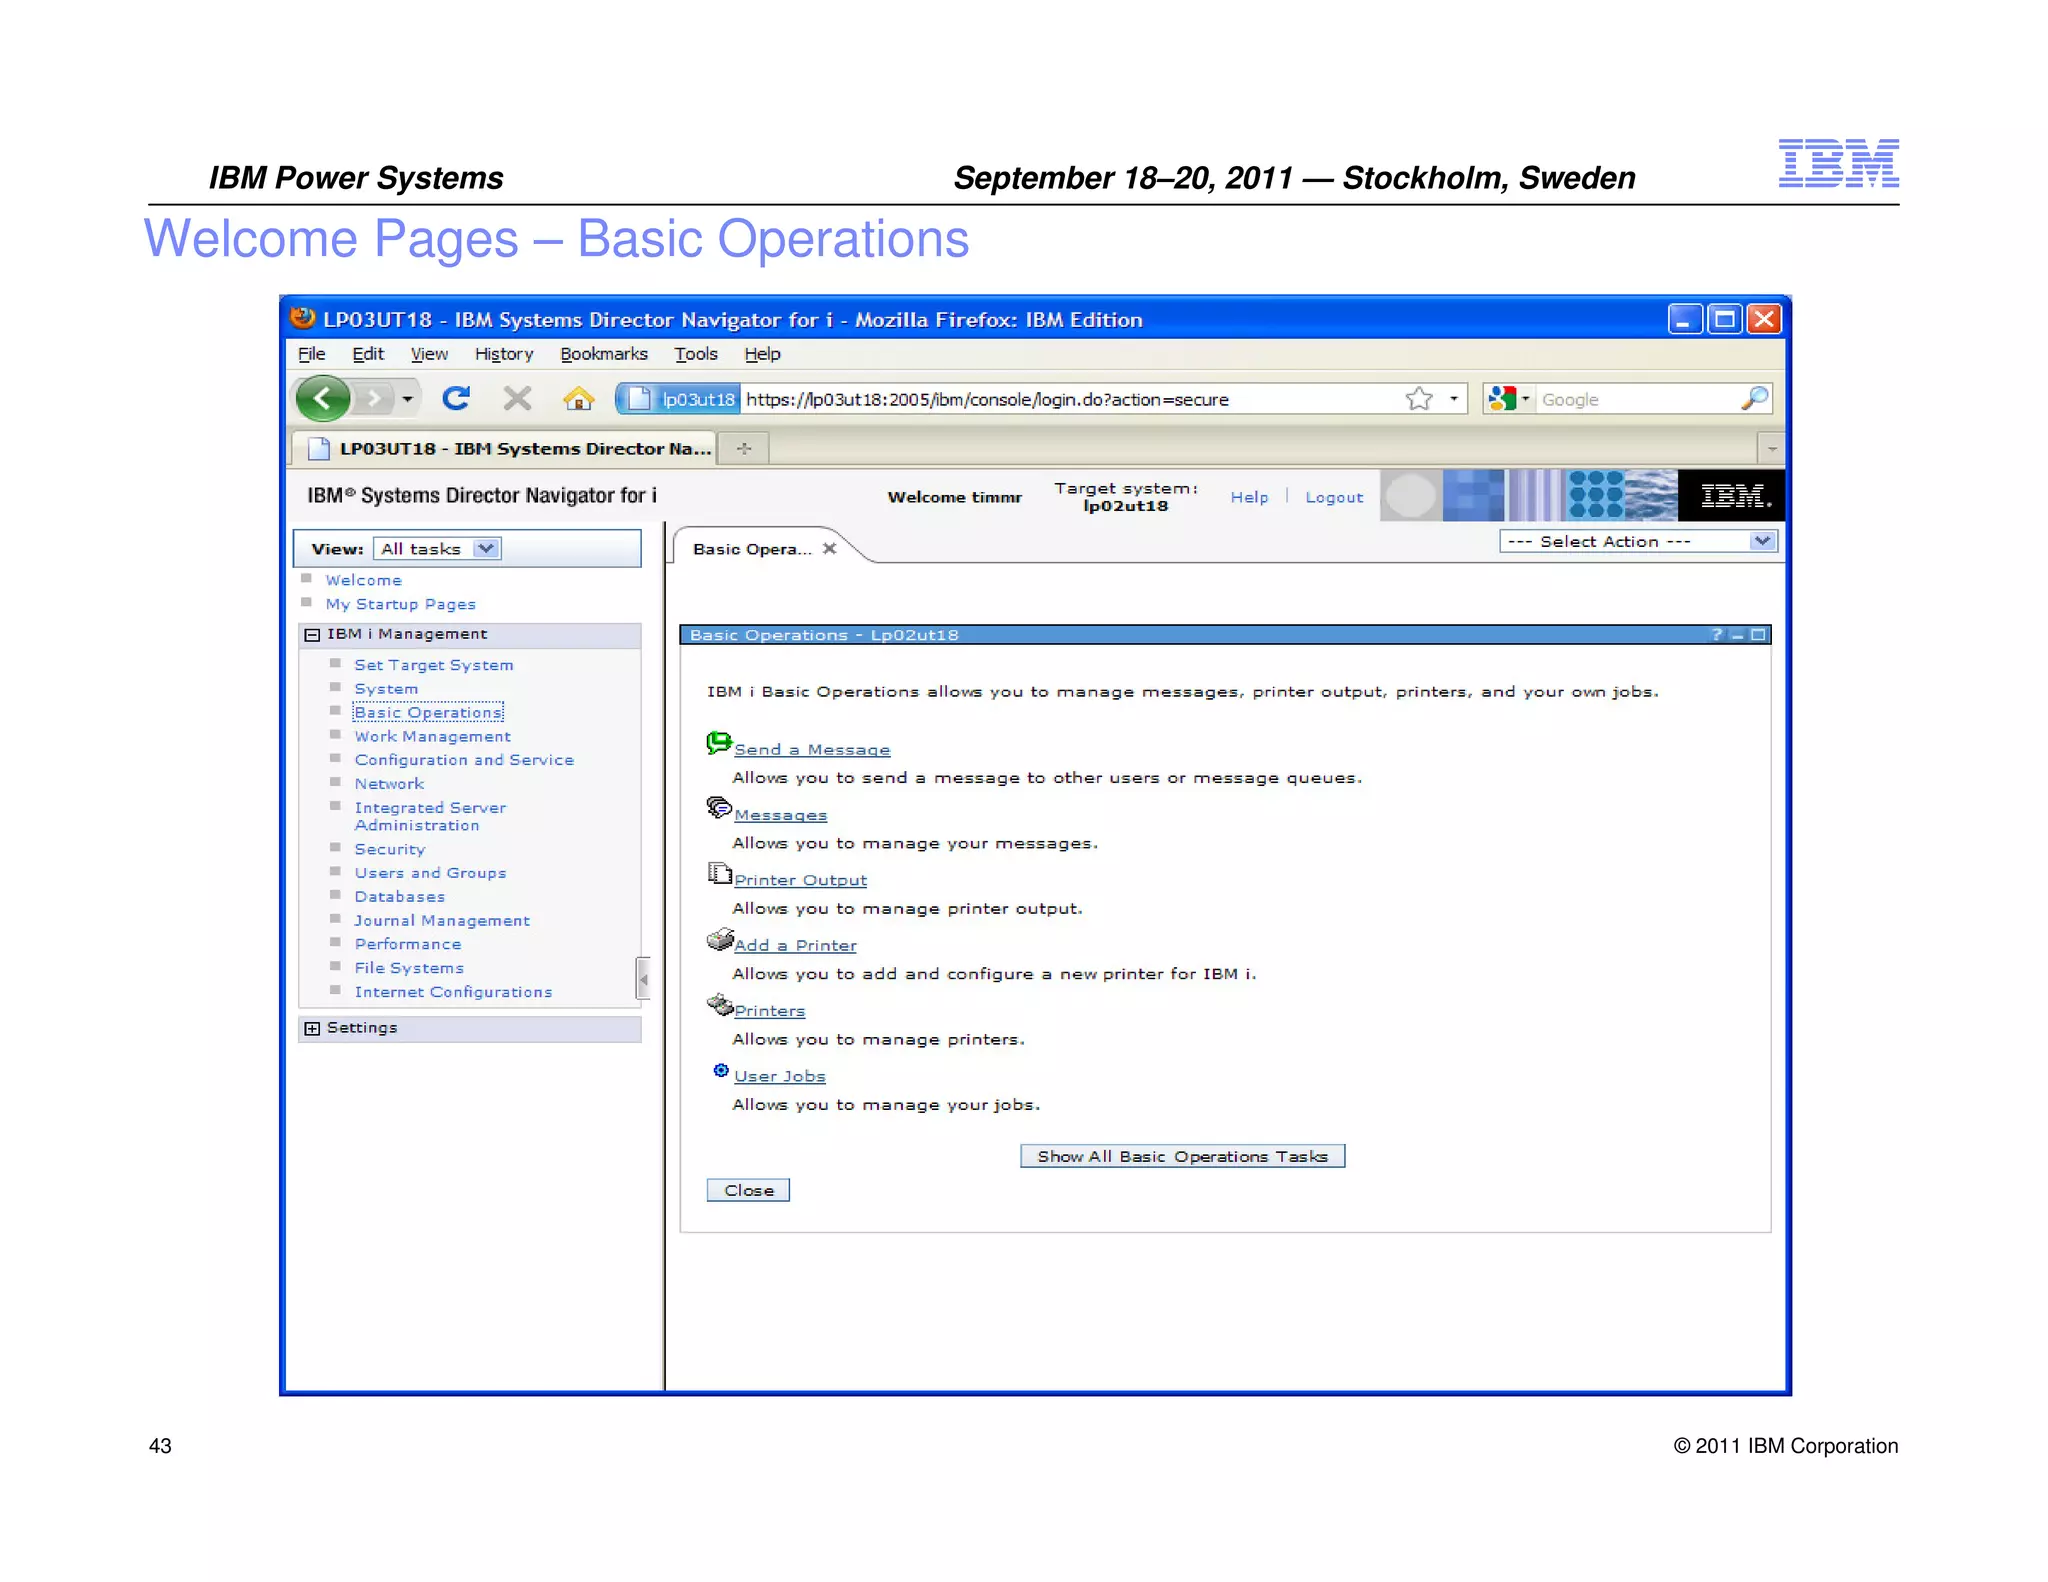Select the Basic Opera... page tab
Viewport: 2048px width, 1582px height.
point(752,549)
